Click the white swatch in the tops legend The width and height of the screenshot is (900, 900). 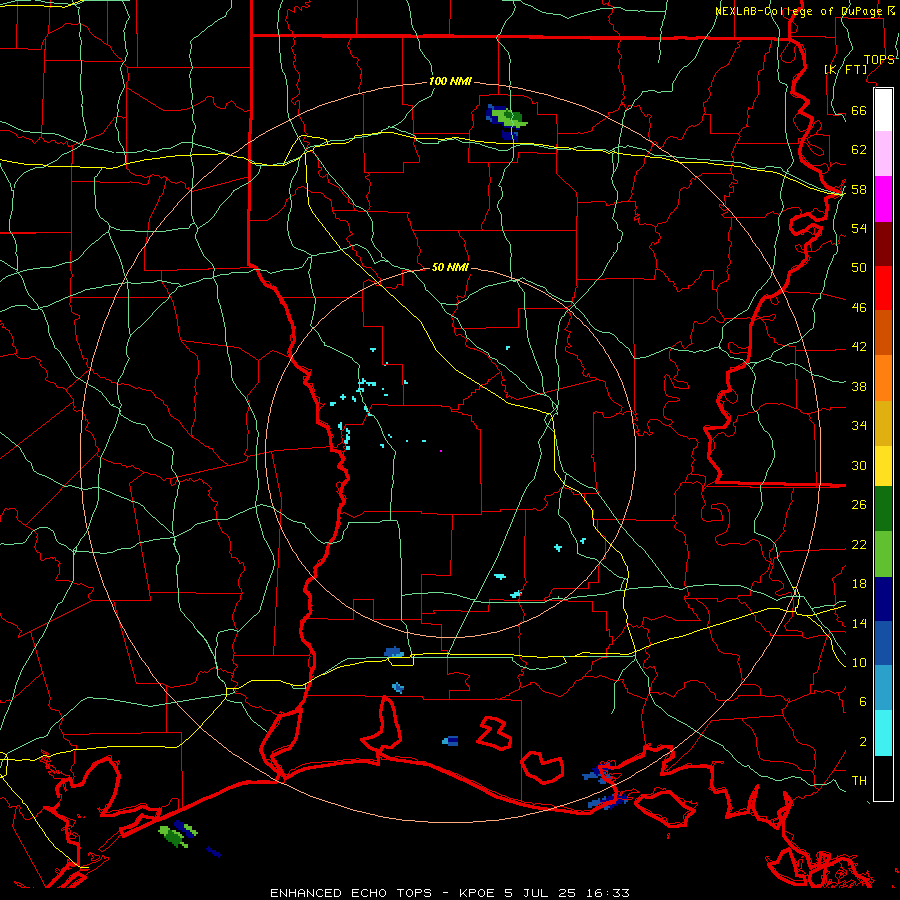pyautogui.click(x=883, y=110)
